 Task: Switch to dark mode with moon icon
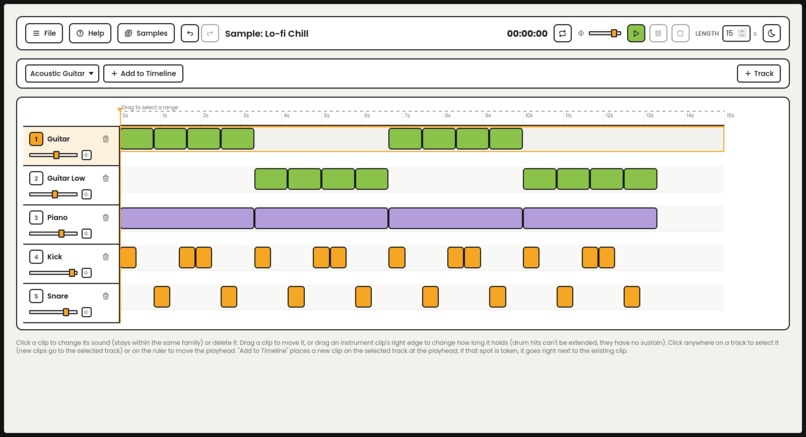tap(772, 33)
